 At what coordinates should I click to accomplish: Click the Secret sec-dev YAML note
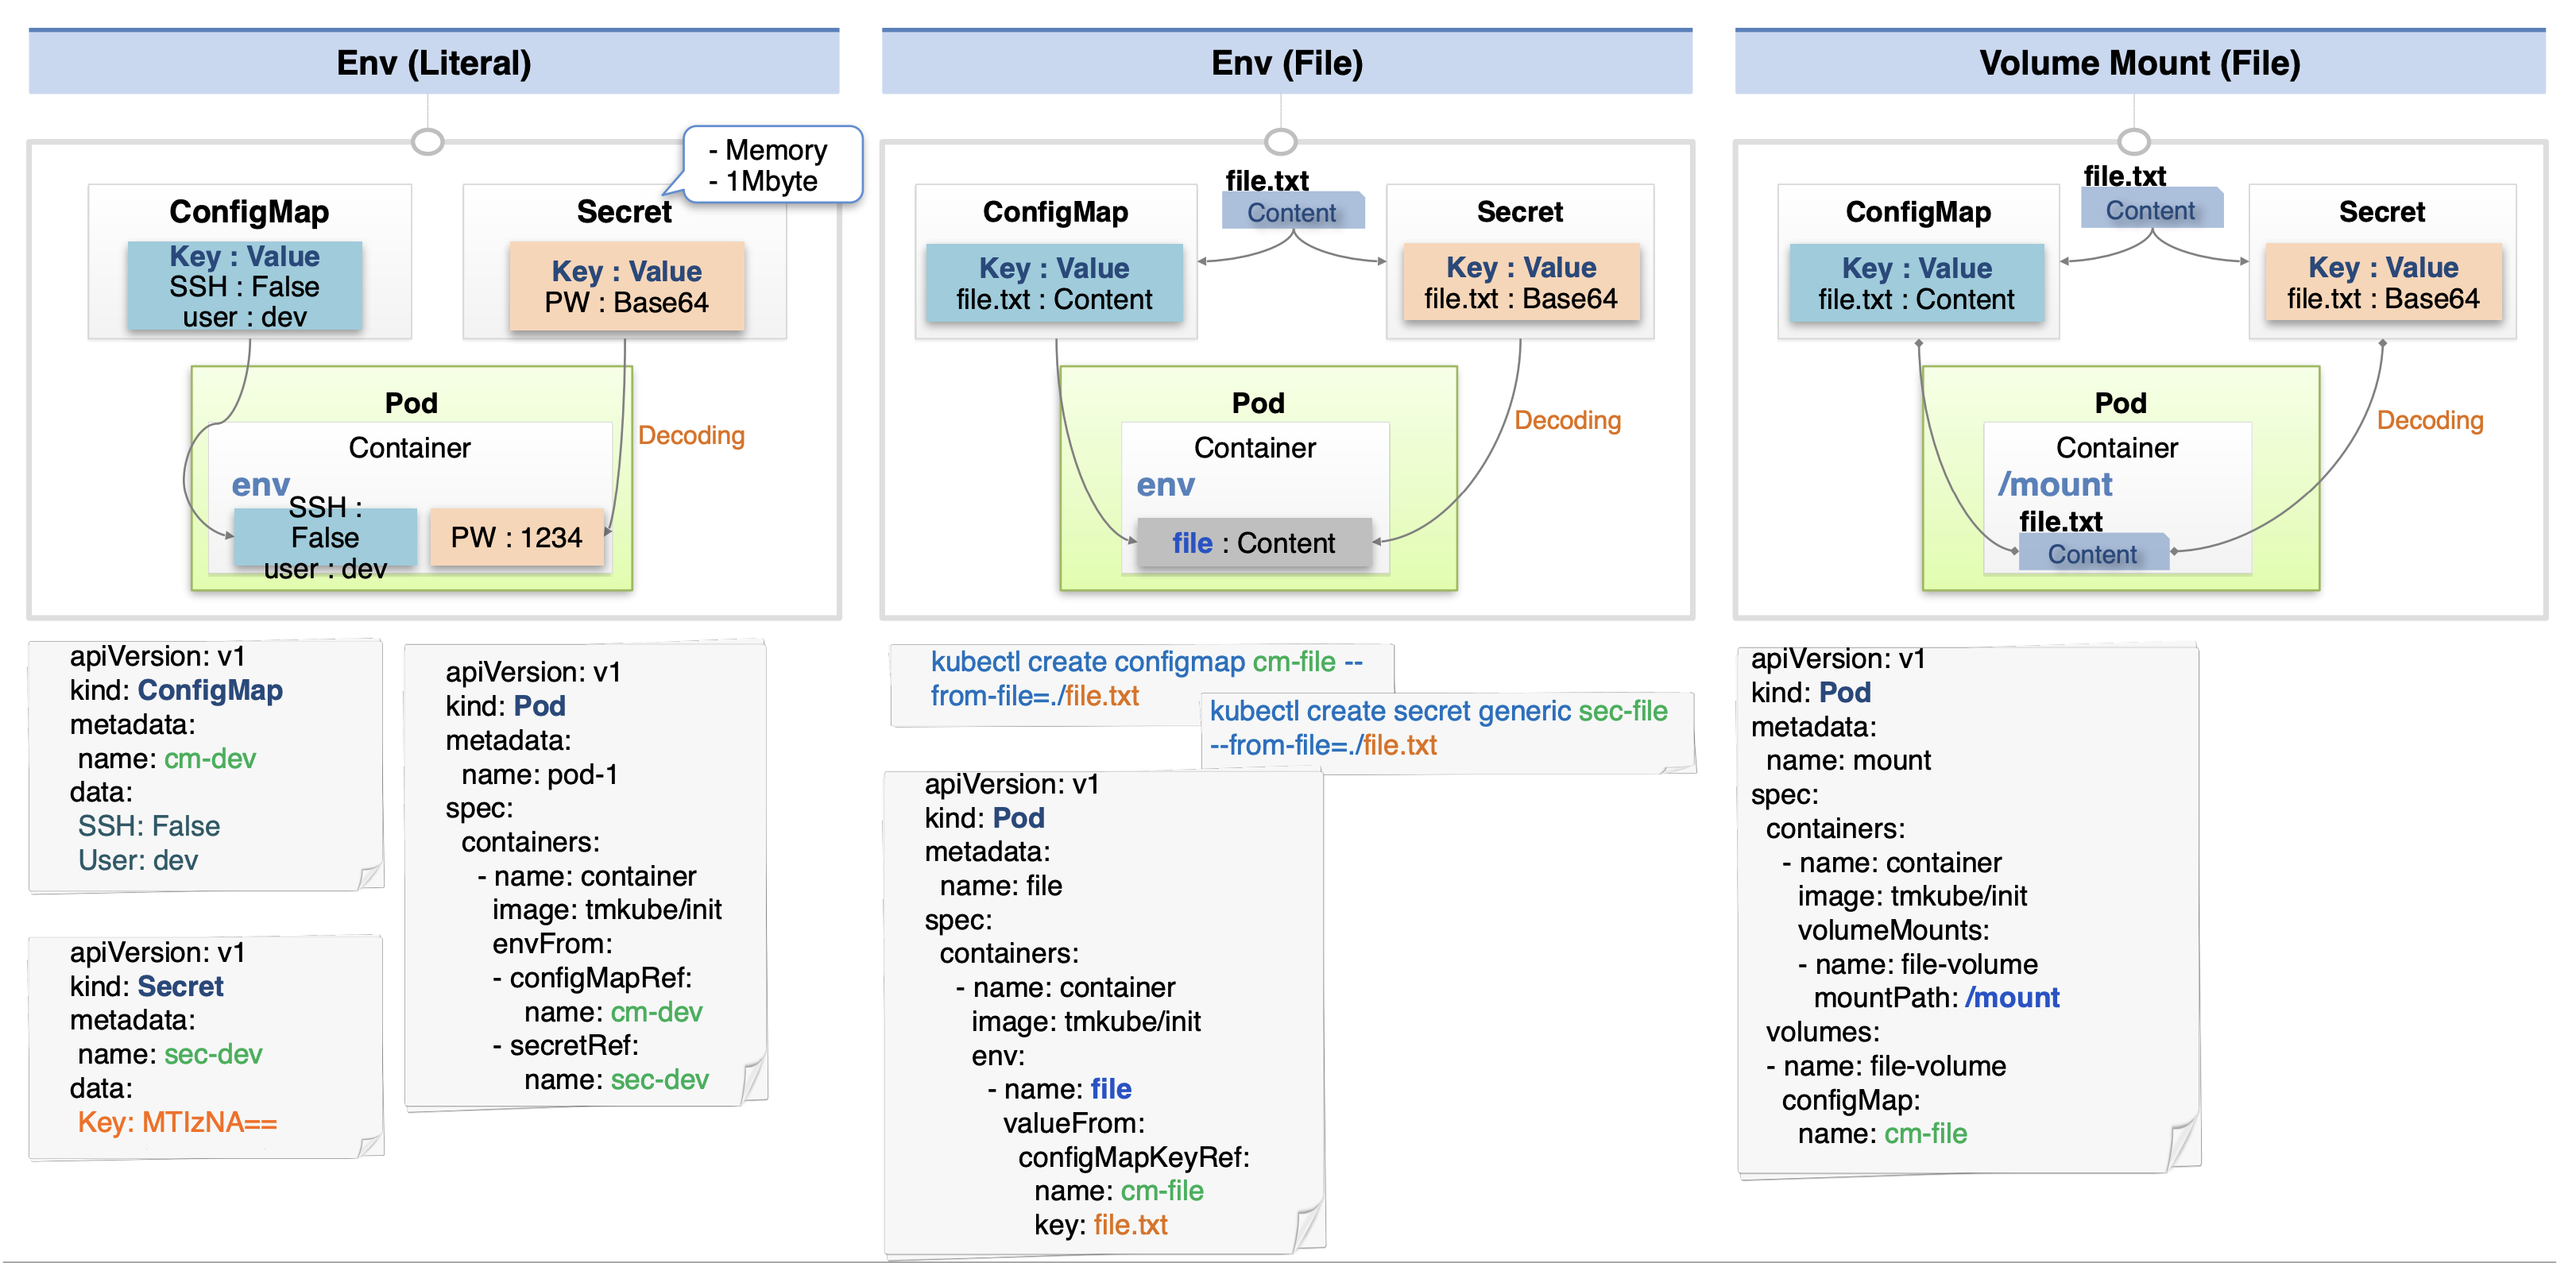tap(206, 1046)
